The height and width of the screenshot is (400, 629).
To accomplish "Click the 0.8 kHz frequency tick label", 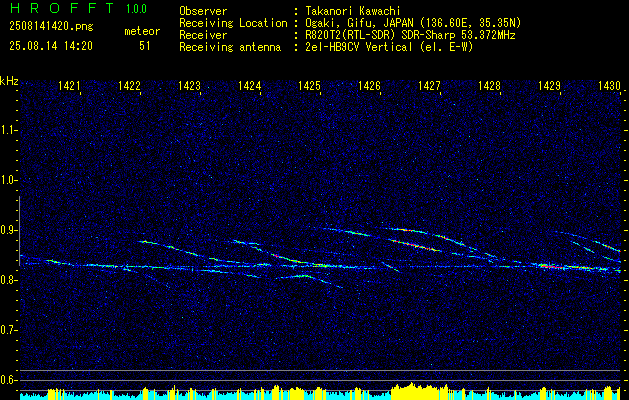I will [x=7, y=280].
